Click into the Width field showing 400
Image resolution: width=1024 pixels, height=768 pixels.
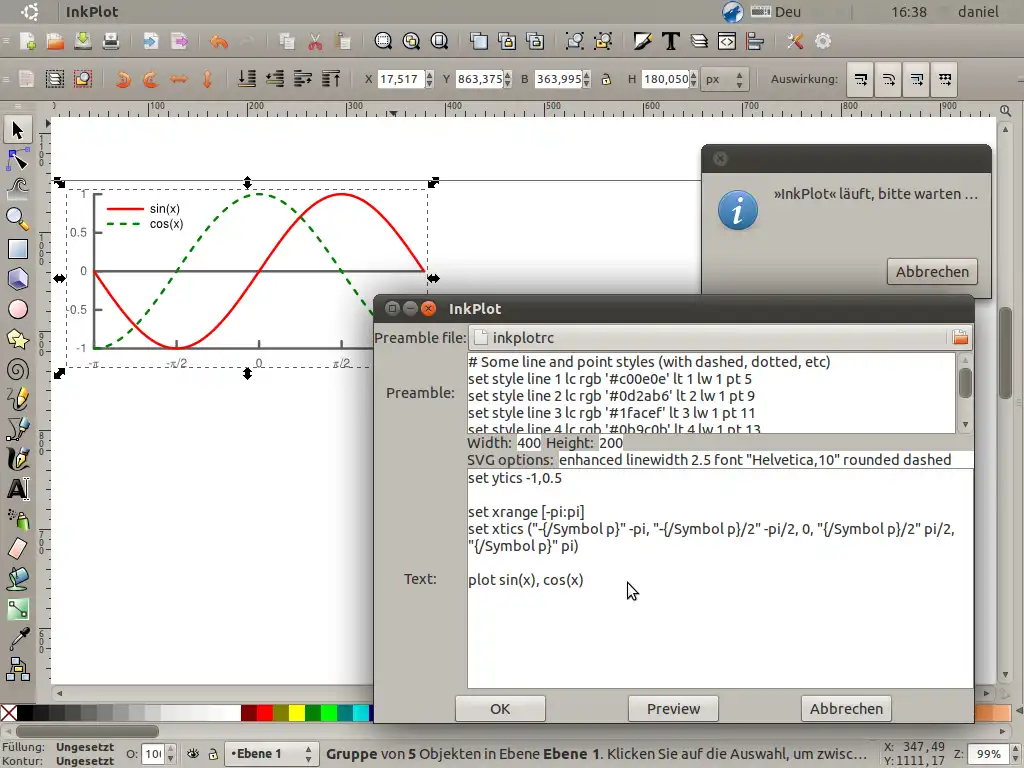coord(529,443)
